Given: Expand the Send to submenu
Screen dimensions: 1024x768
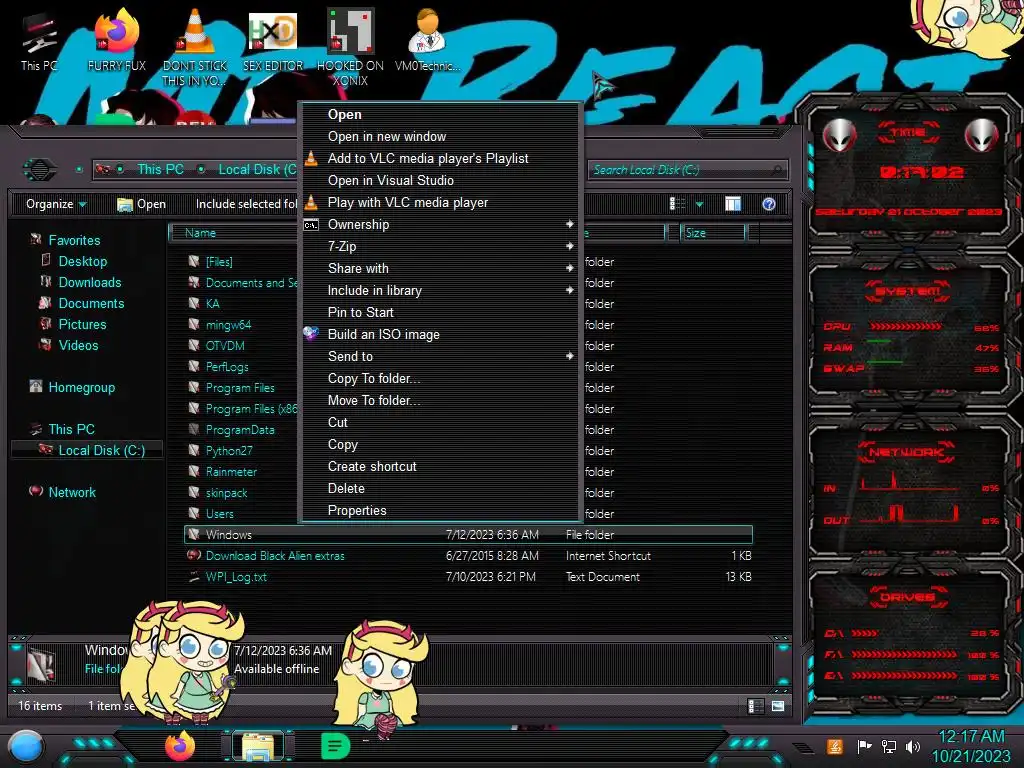Looking at the screenshot, I should point(439,357).
